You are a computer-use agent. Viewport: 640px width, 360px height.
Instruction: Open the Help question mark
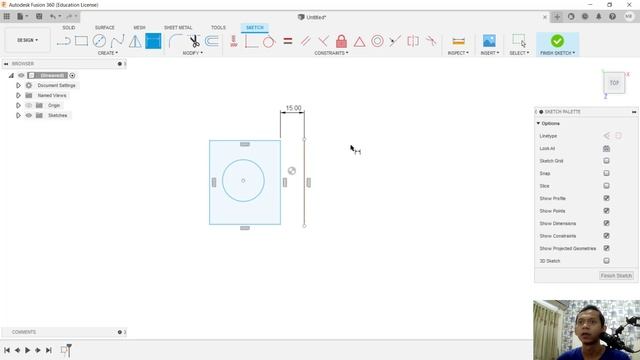(612, 17)
